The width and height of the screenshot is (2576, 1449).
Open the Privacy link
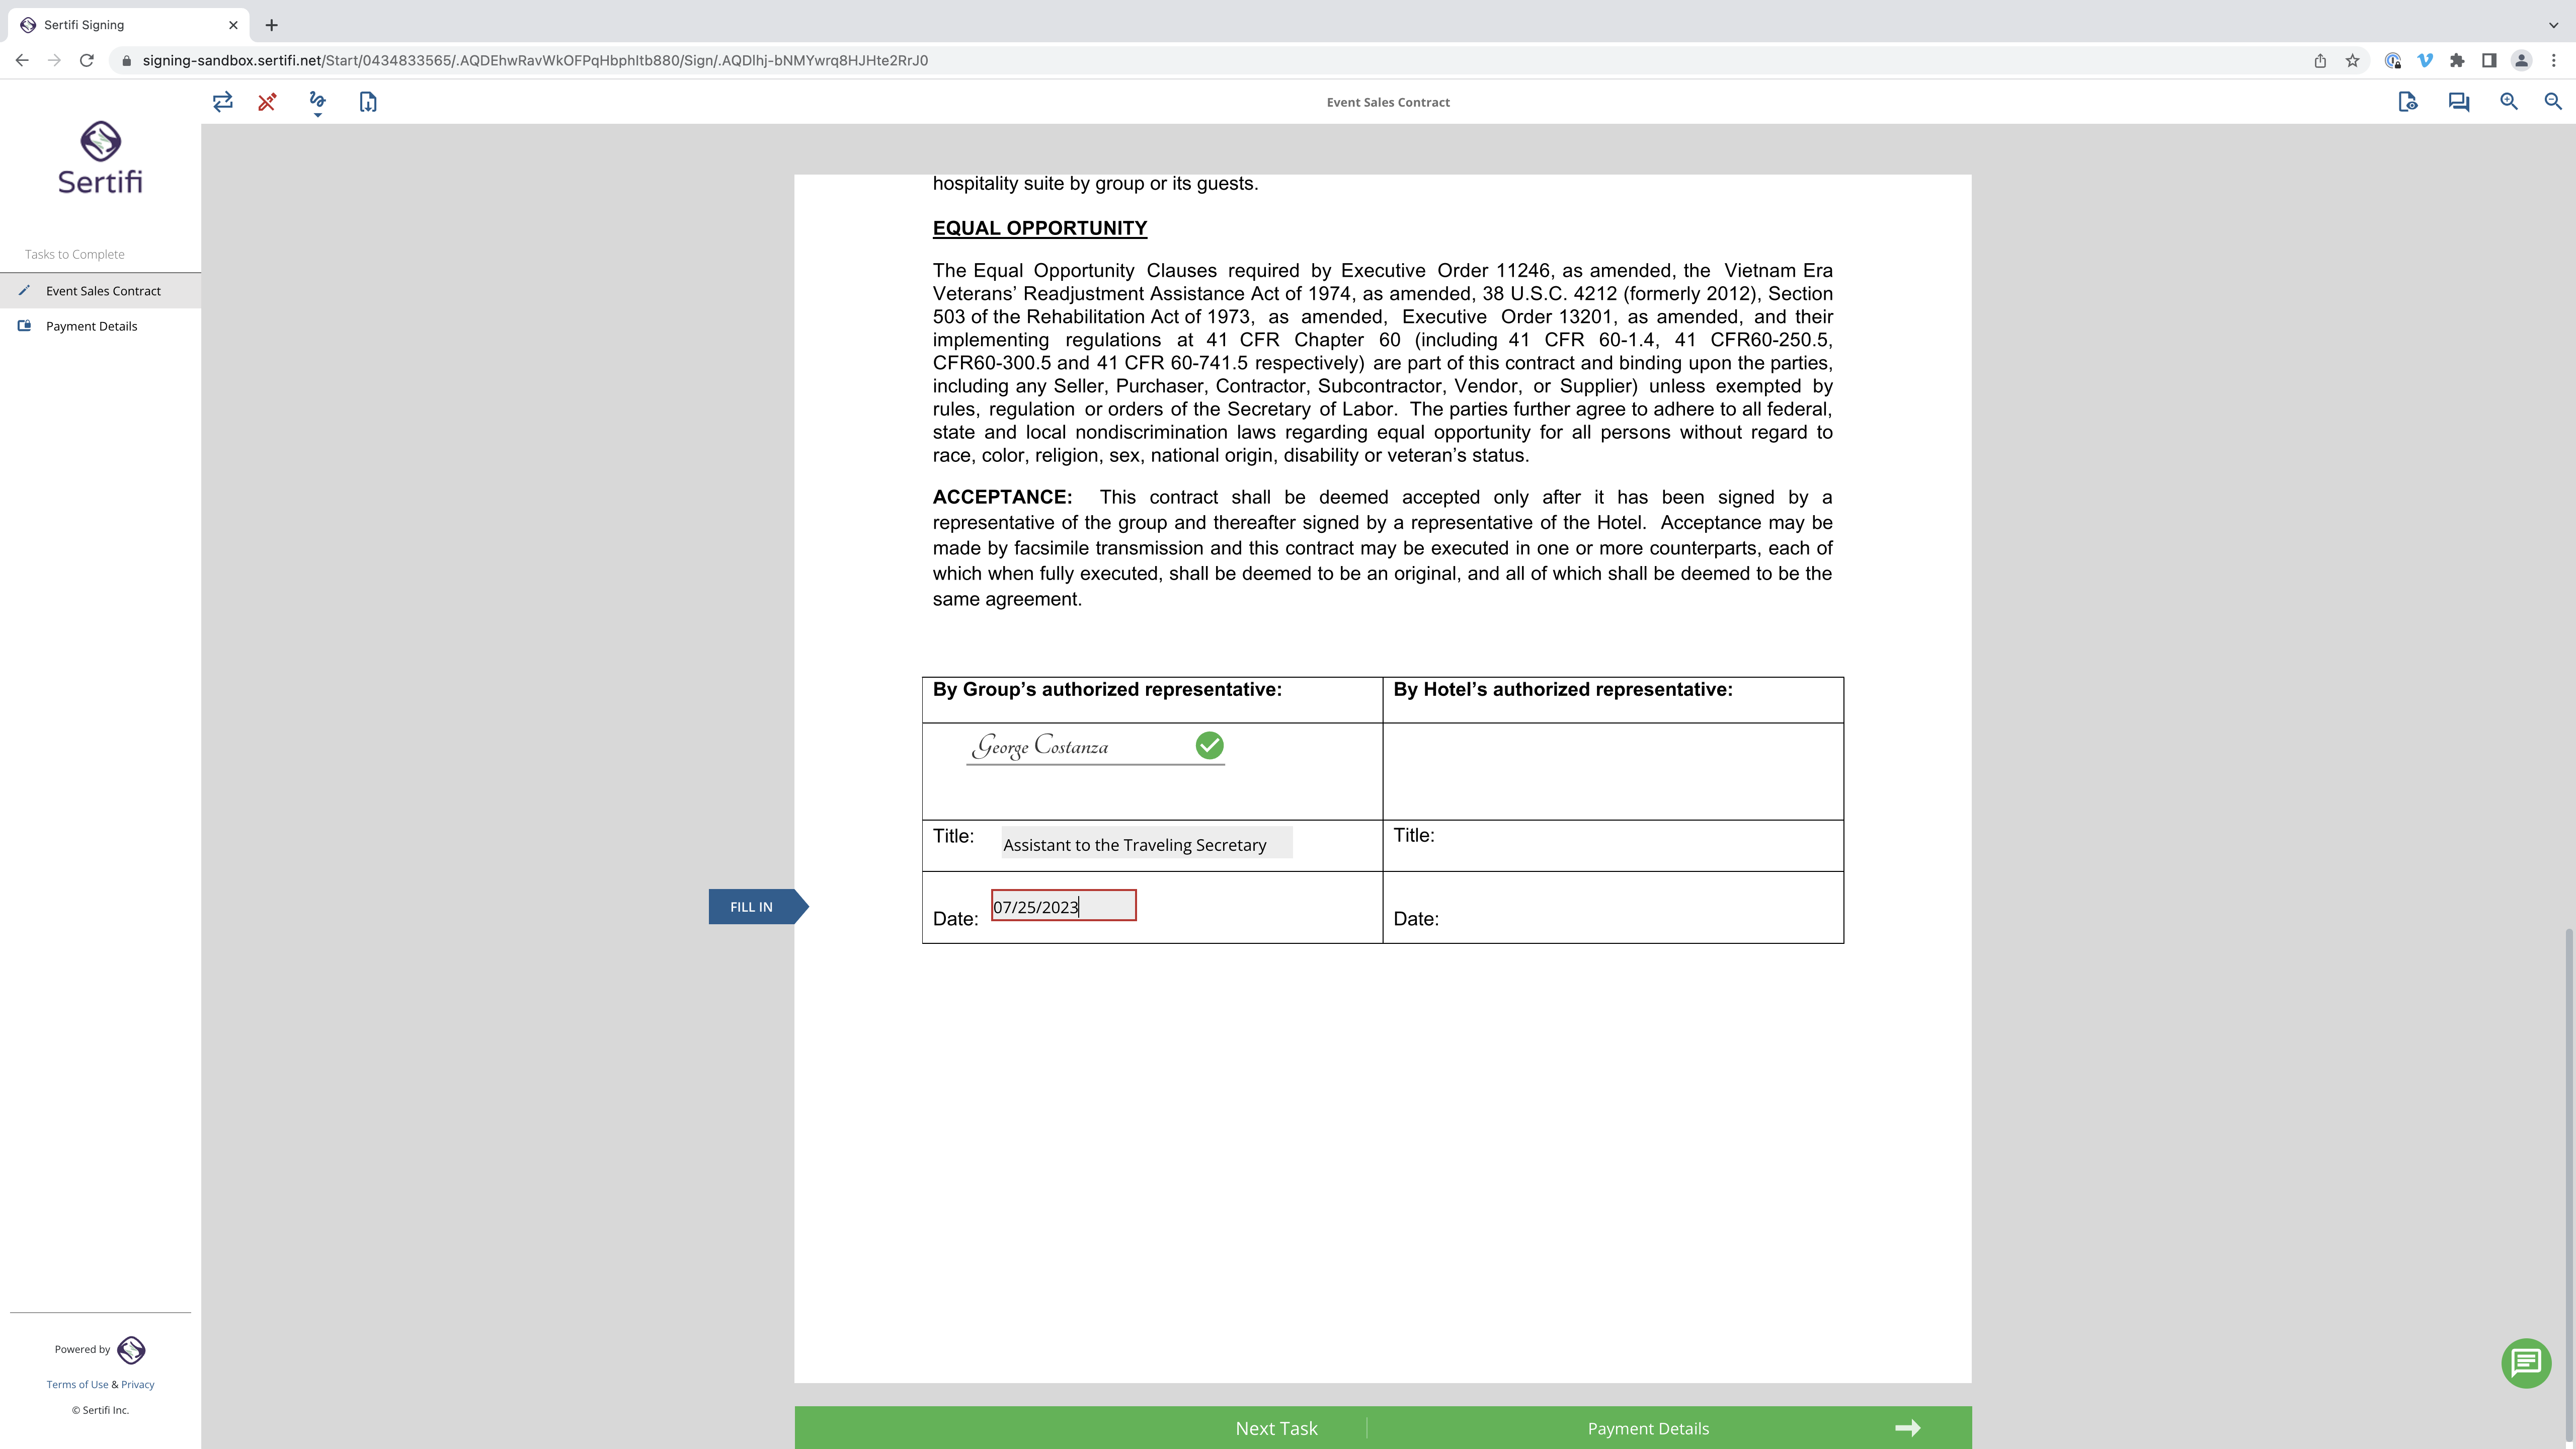(x=138, y=1384)
